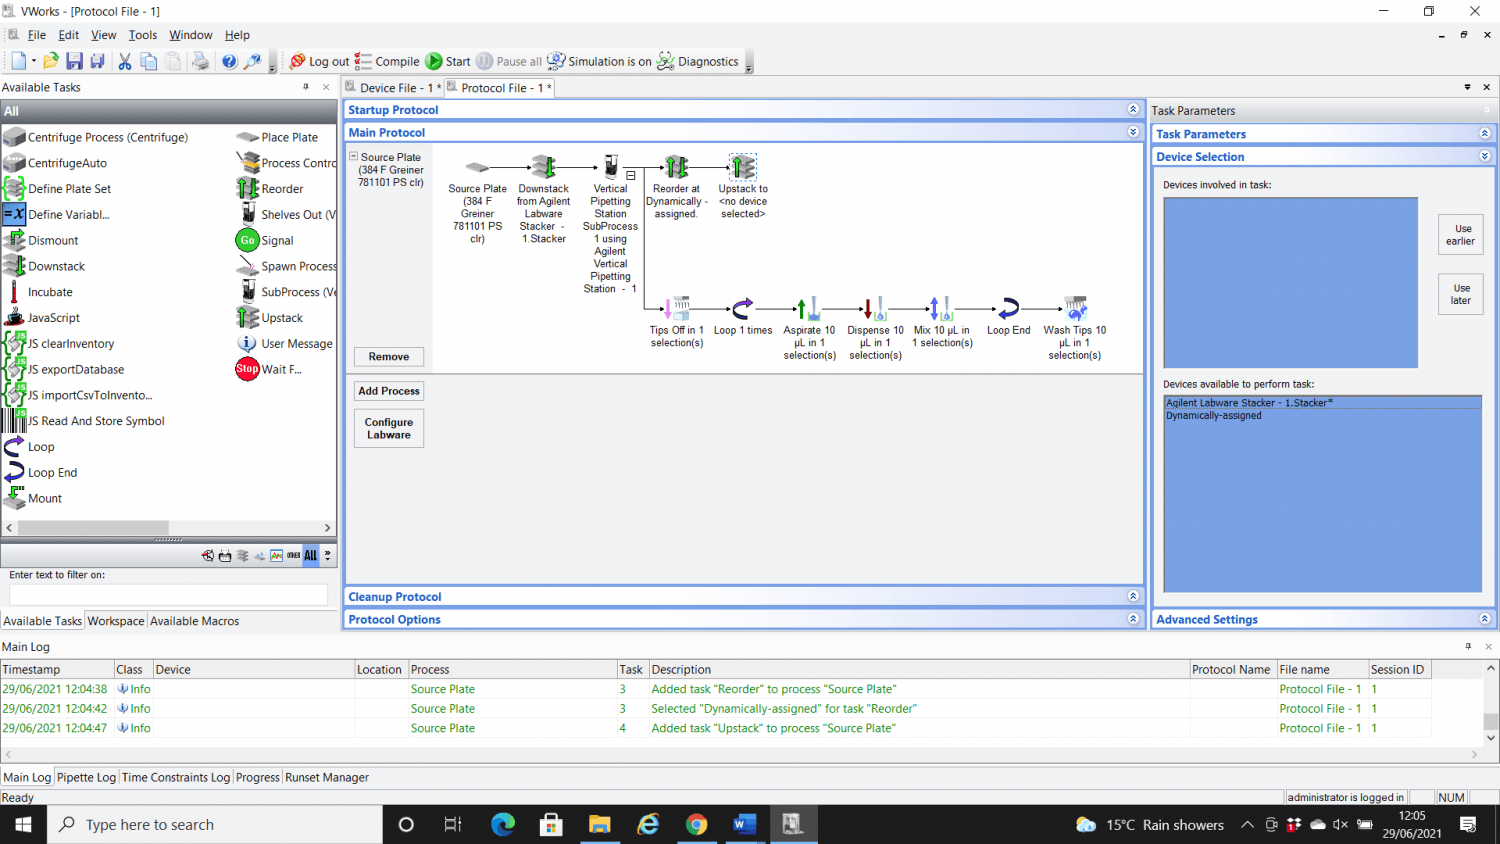Click the Use earlier button
This screenshot has height=844, width=1500.
(x=1460, y=235)
